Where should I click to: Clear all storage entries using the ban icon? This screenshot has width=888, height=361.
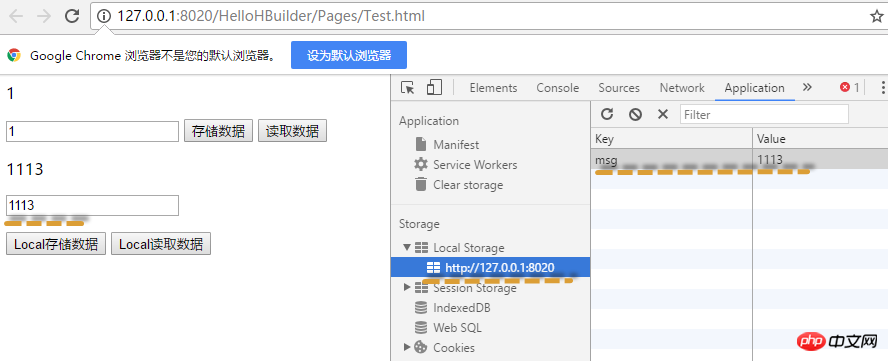point(635,114)
